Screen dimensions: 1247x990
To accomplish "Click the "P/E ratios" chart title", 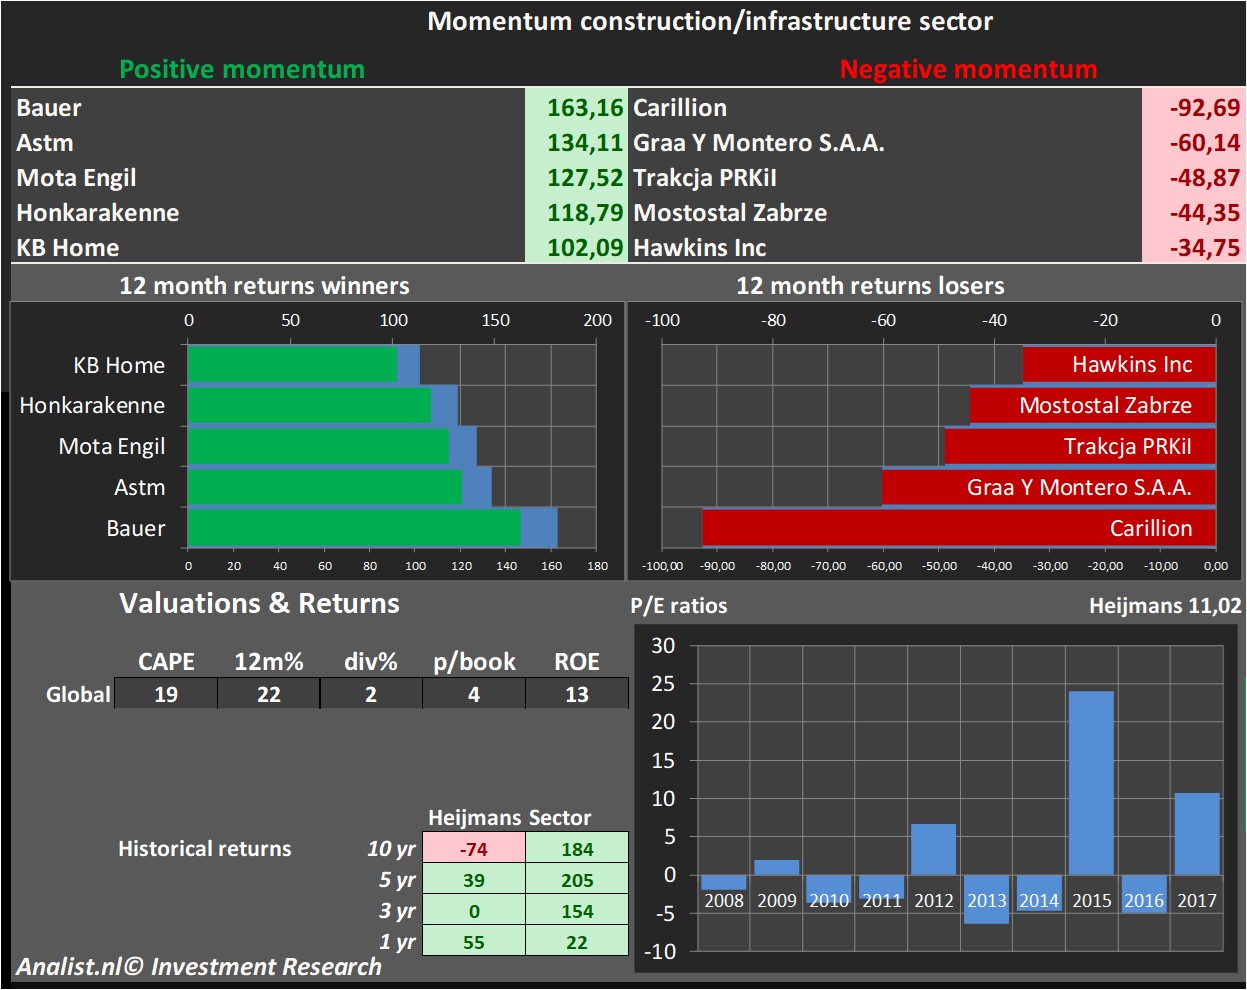I will (679, 606).
